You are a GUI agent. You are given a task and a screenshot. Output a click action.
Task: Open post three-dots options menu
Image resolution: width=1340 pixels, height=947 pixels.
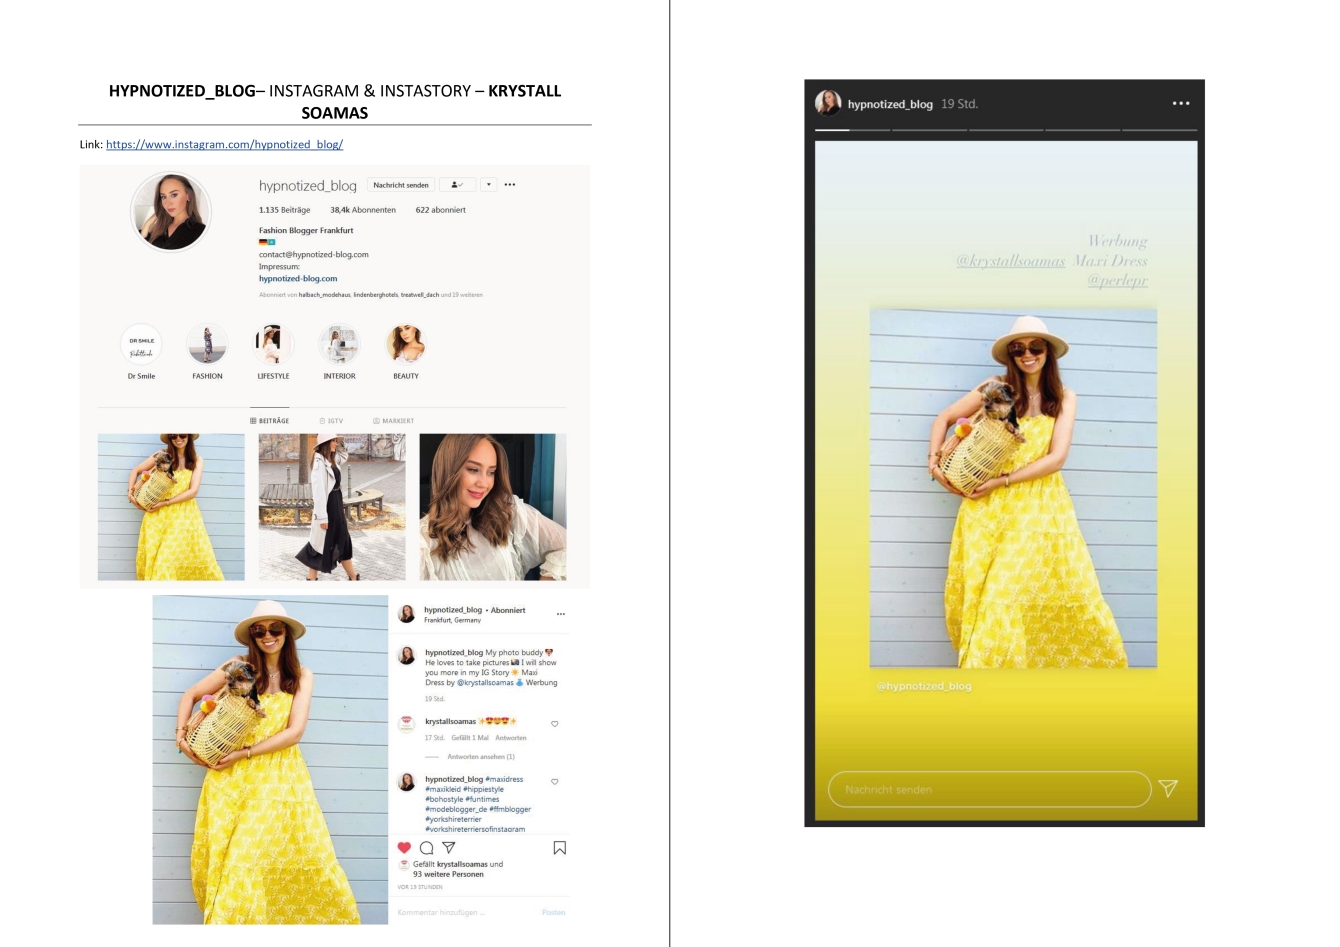560,614
